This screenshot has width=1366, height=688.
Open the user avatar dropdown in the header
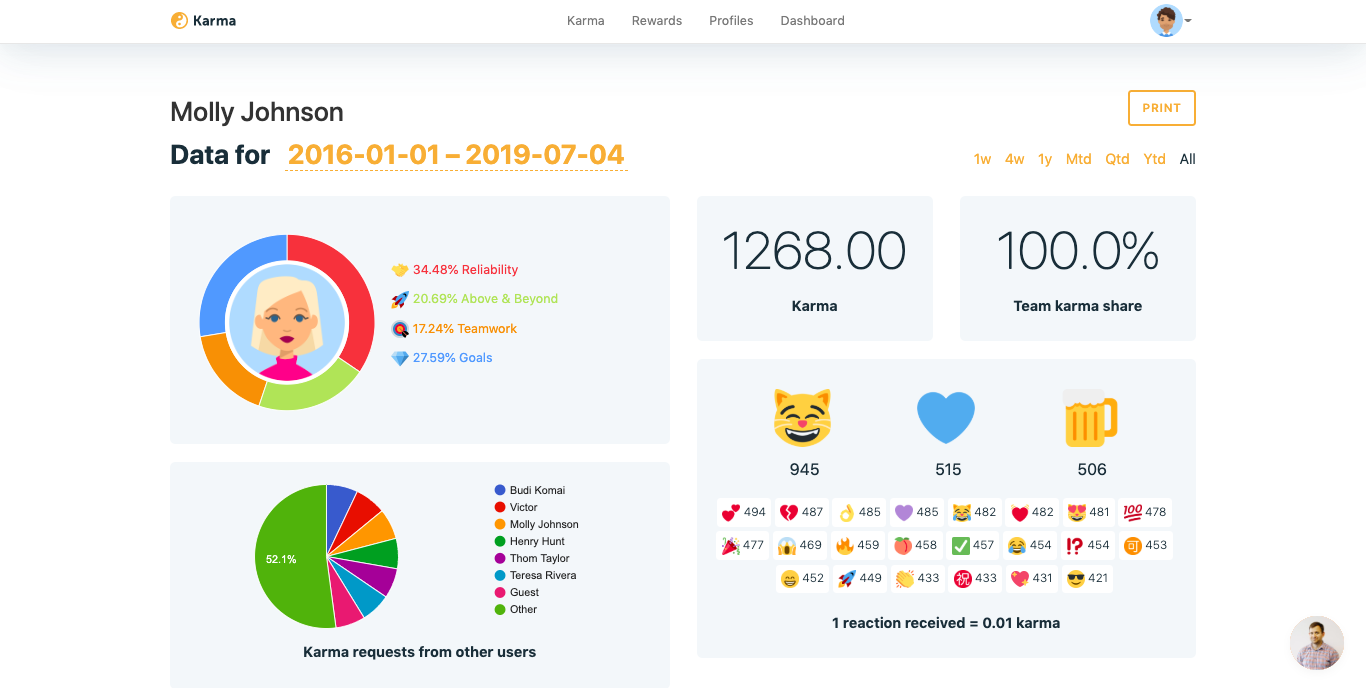click(x=1171, y=20)
